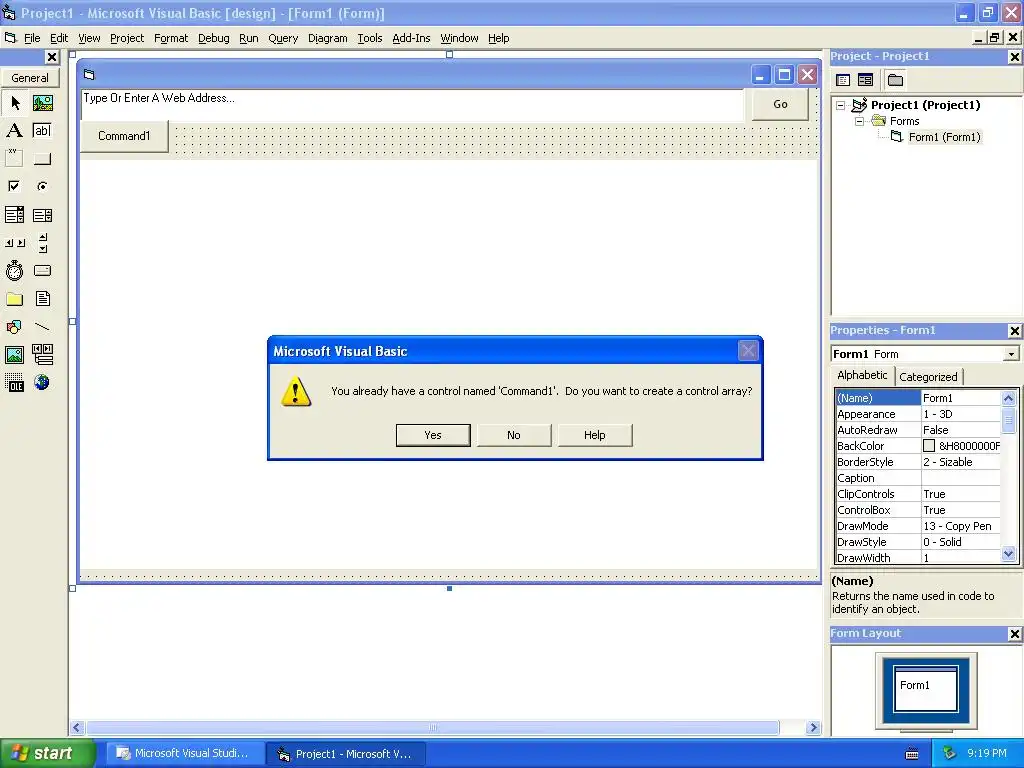Click the BackColor color swatch

tap(929, 446)
